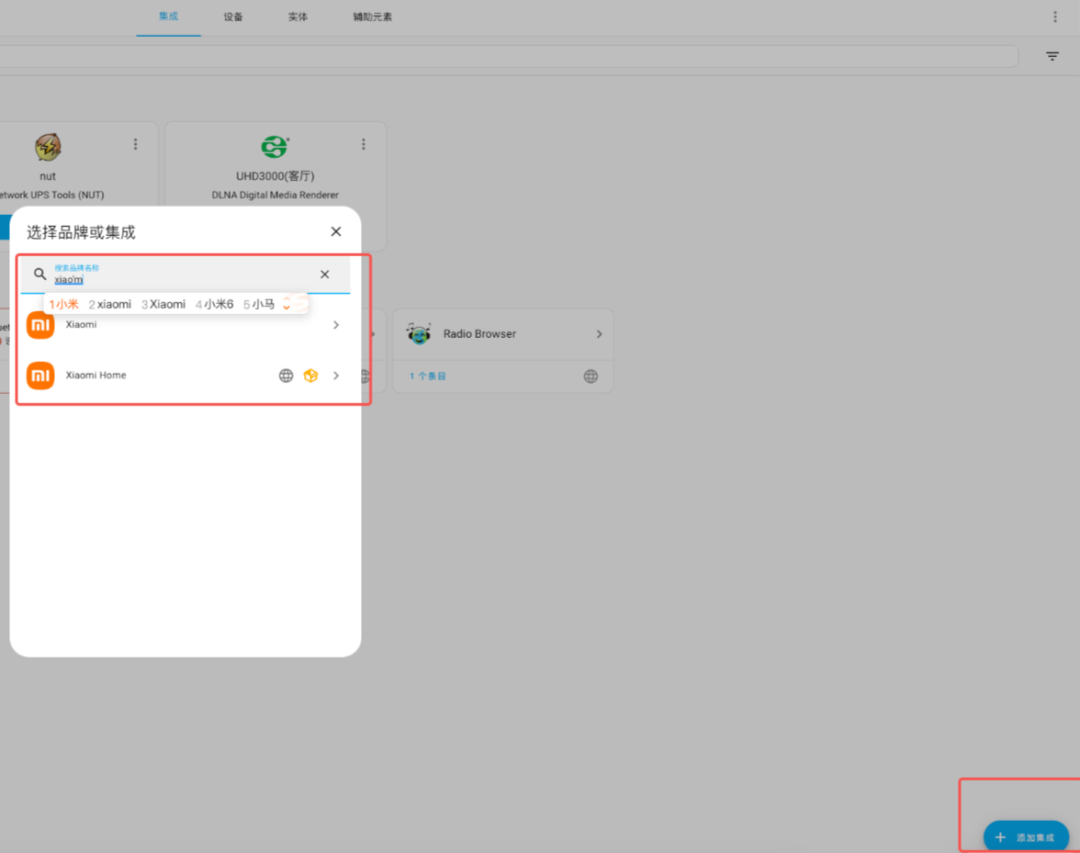Expand the Xiaomi row chevron
This screenshot has width=1080, height=853.
(x=335, y=325)
